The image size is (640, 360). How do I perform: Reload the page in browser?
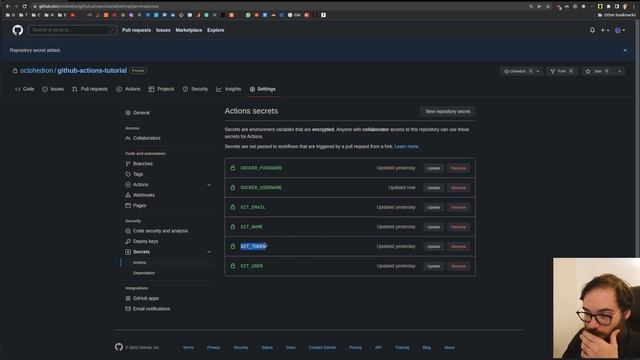[24, 6]
